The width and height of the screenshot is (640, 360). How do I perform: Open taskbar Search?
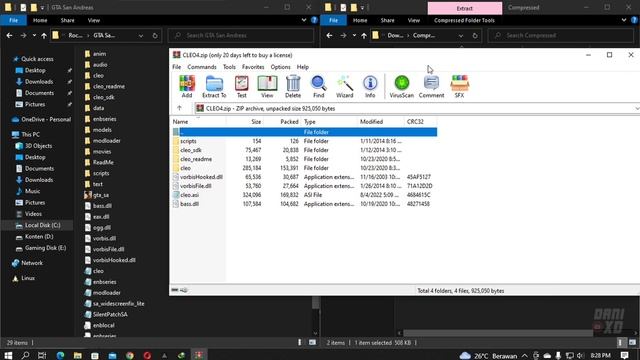[x=25, y=355]
